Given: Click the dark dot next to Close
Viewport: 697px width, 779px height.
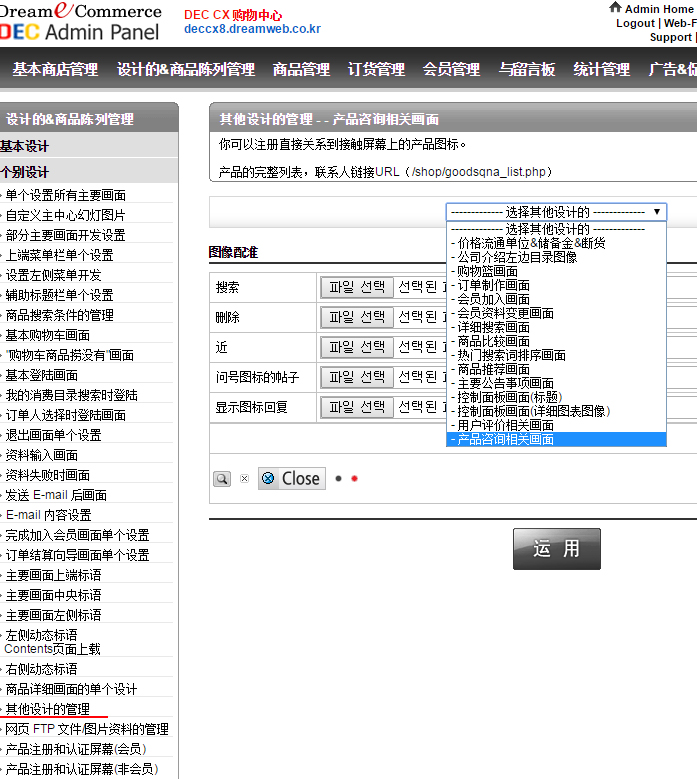Looking at the screenshot, I should pos(338,479).
